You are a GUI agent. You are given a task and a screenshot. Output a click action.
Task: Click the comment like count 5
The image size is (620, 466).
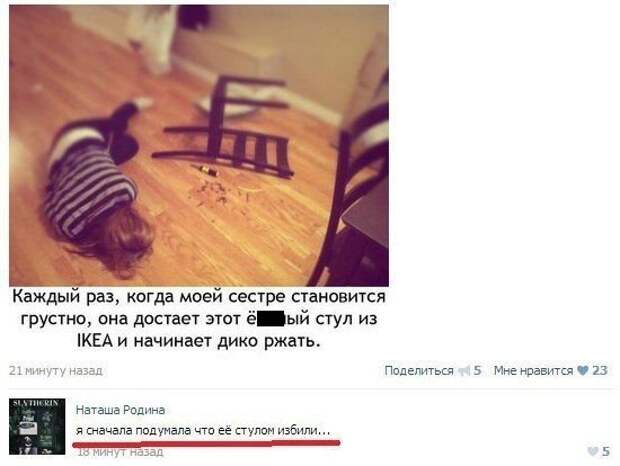pos(605,451)
